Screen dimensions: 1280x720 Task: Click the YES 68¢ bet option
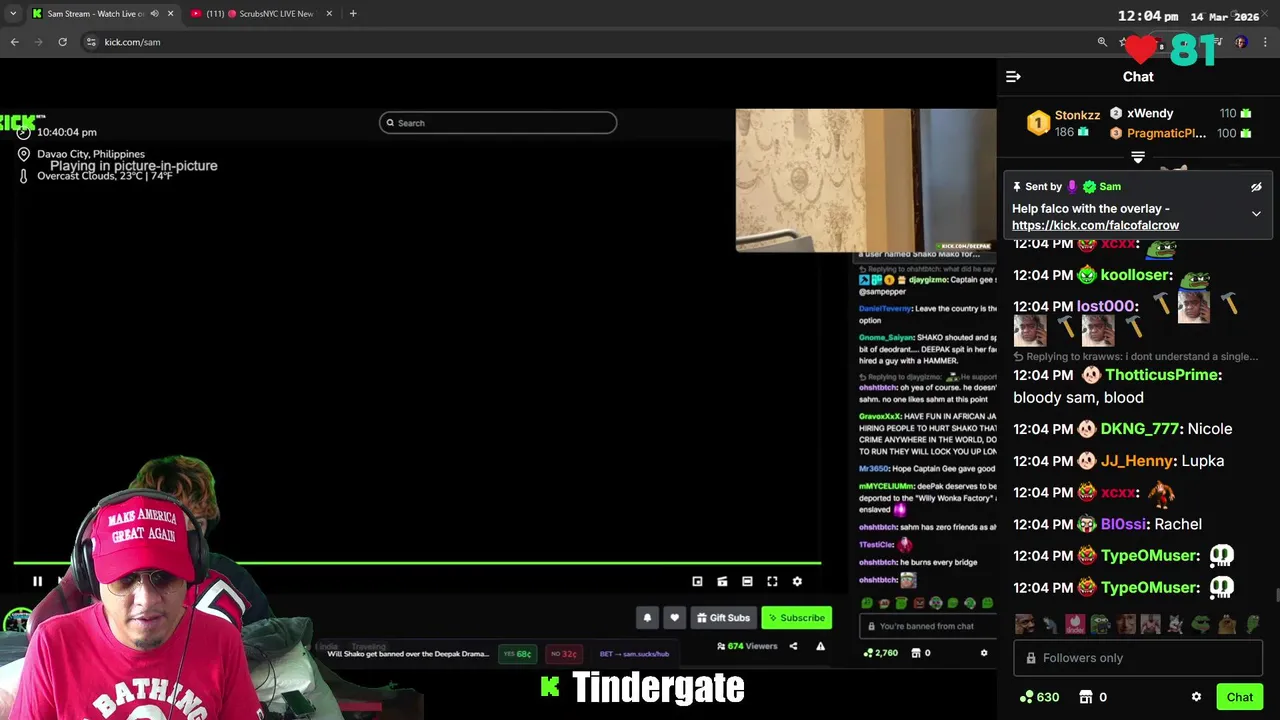point(517,654)
